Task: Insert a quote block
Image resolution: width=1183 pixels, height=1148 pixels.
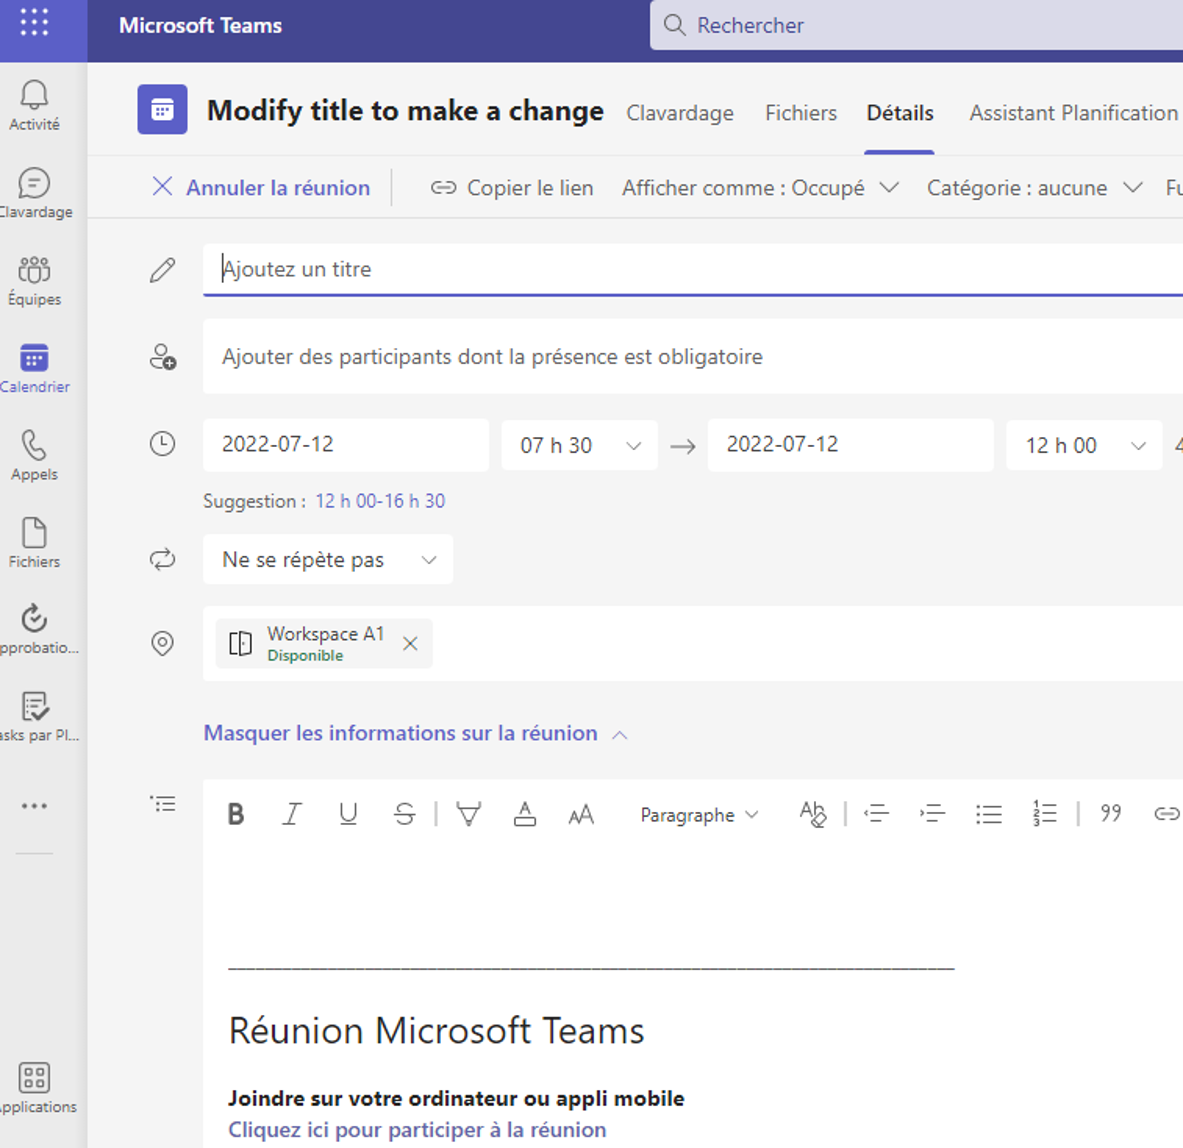Action: [x=1111, y=814]
